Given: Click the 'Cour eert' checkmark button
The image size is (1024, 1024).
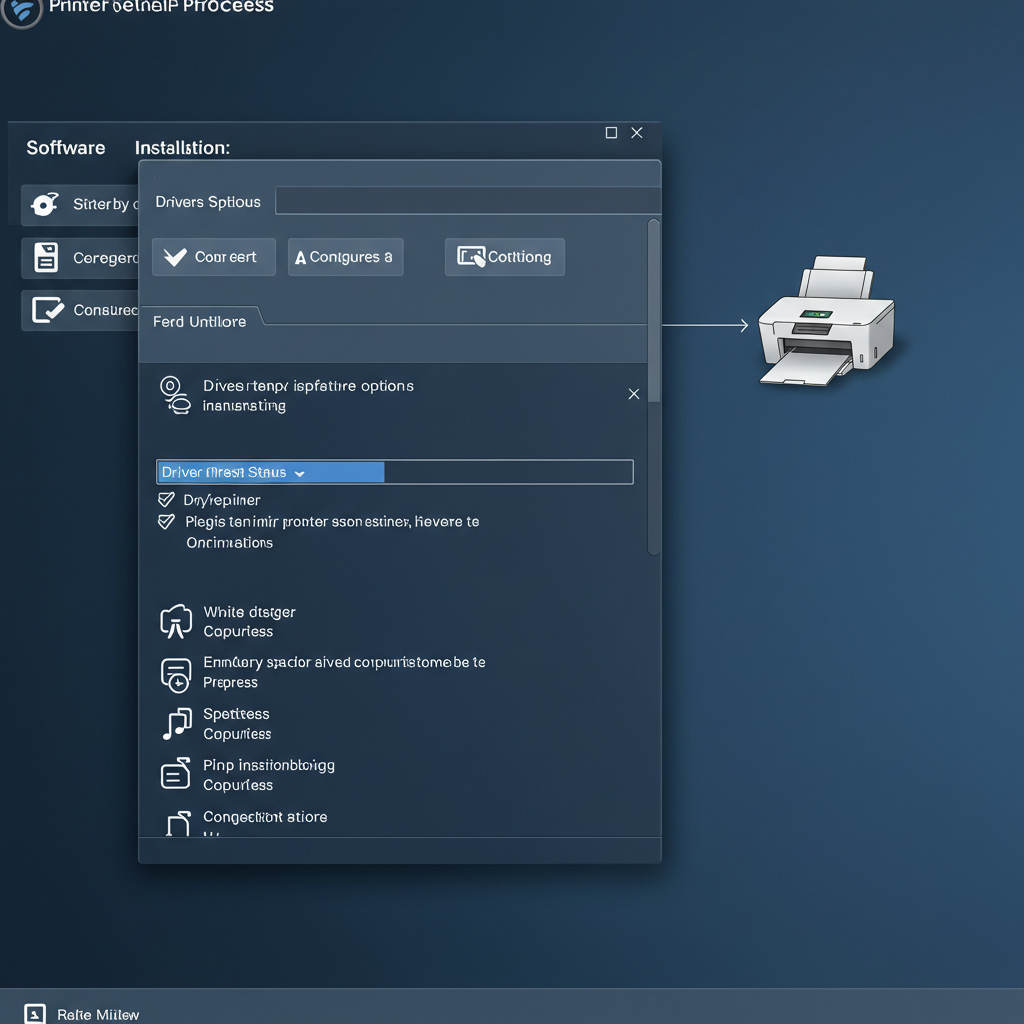Looking at the screenshot, I should pyautogui.click(x=214, y=257).
